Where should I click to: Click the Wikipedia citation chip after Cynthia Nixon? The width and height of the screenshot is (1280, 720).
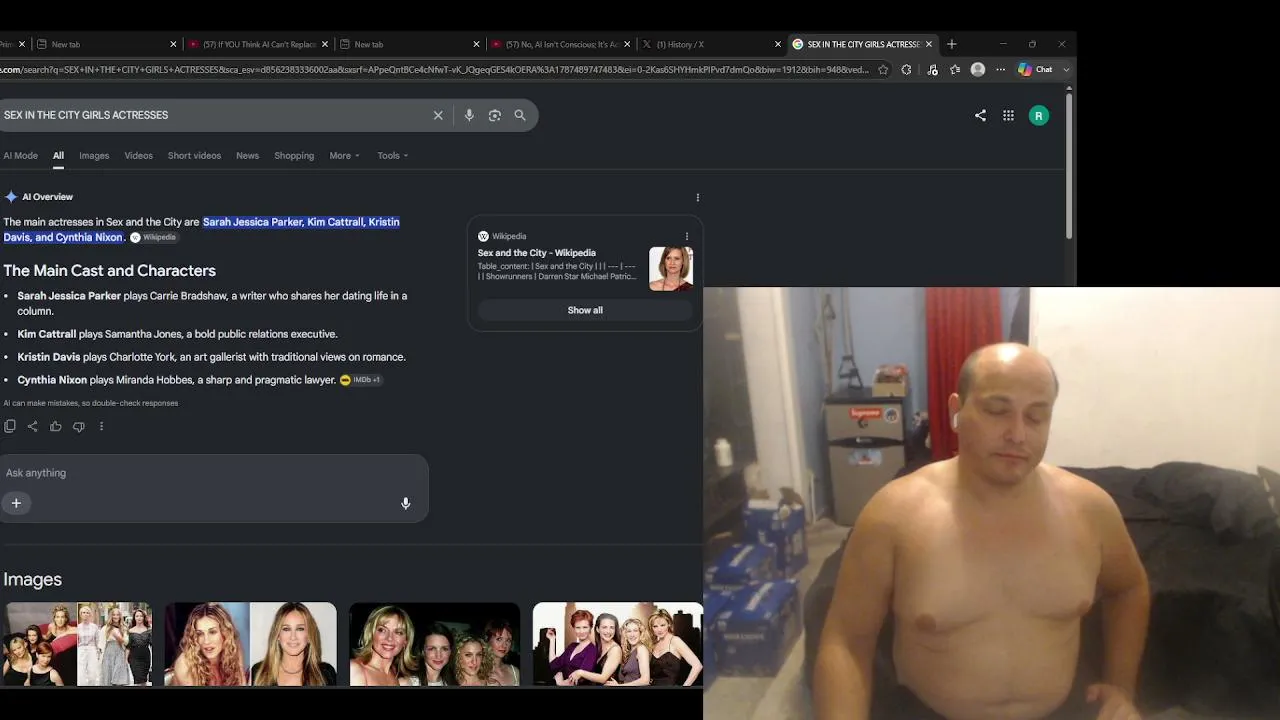(153, 238)
